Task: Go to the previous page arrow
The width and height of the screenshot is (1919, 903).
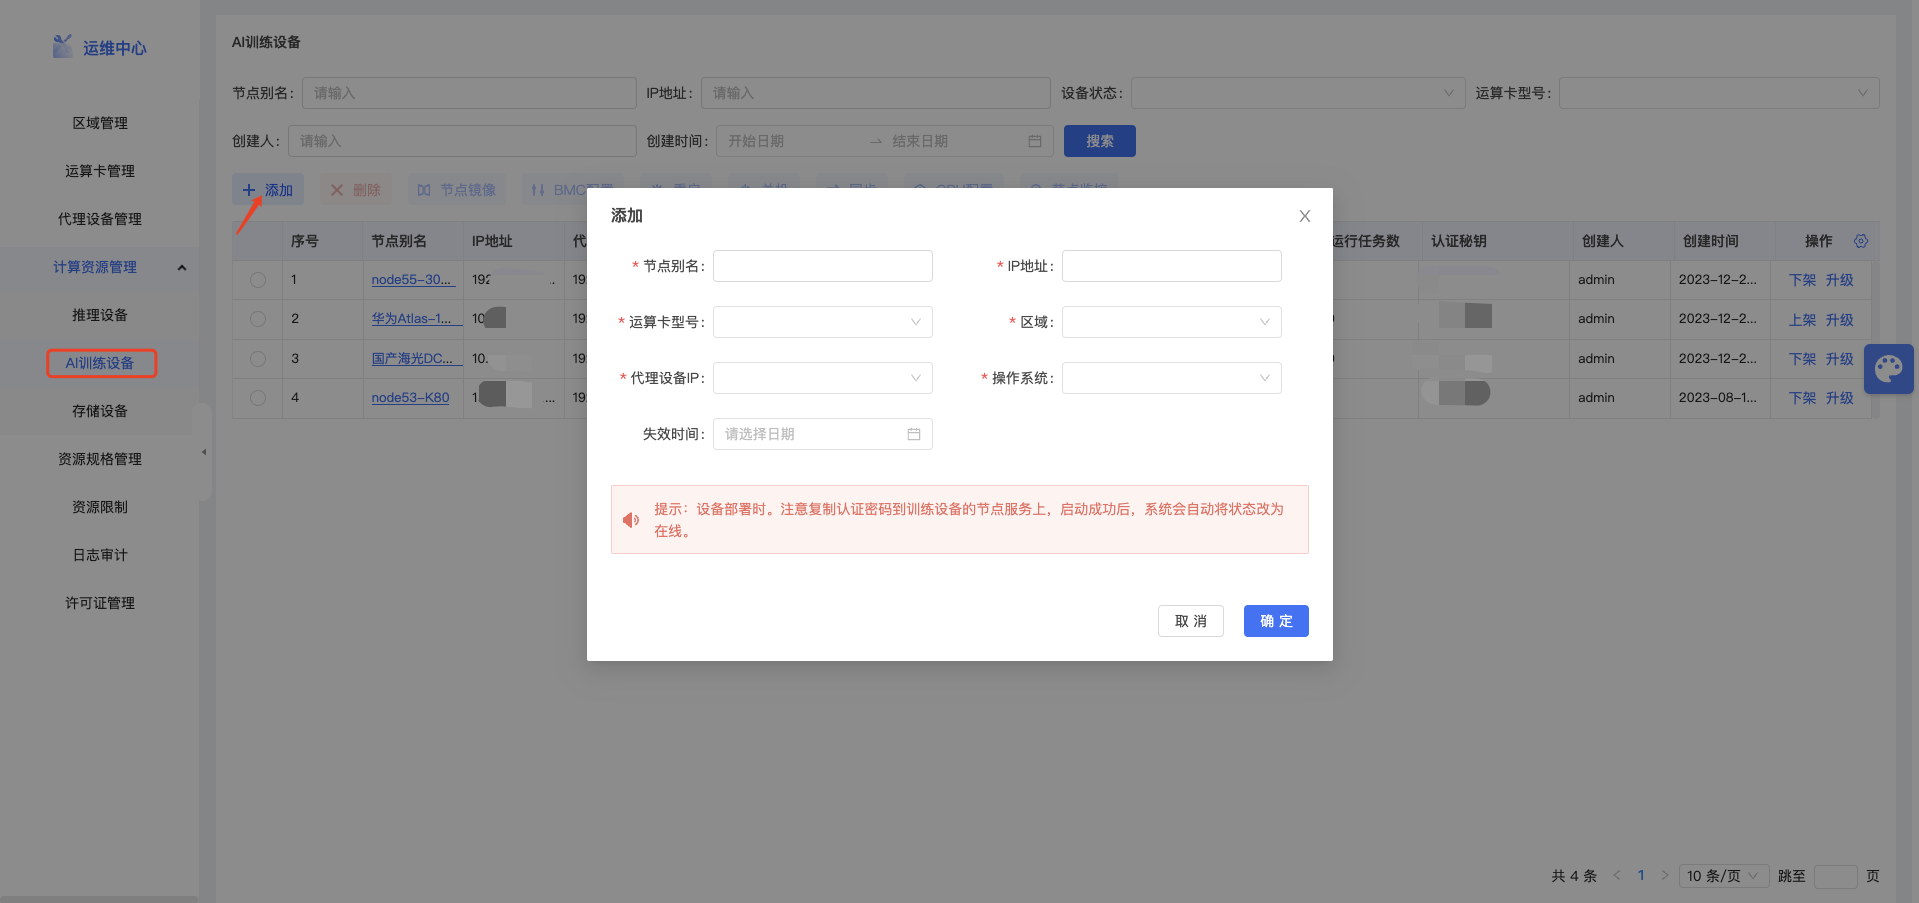Action: coord(1617,875)
